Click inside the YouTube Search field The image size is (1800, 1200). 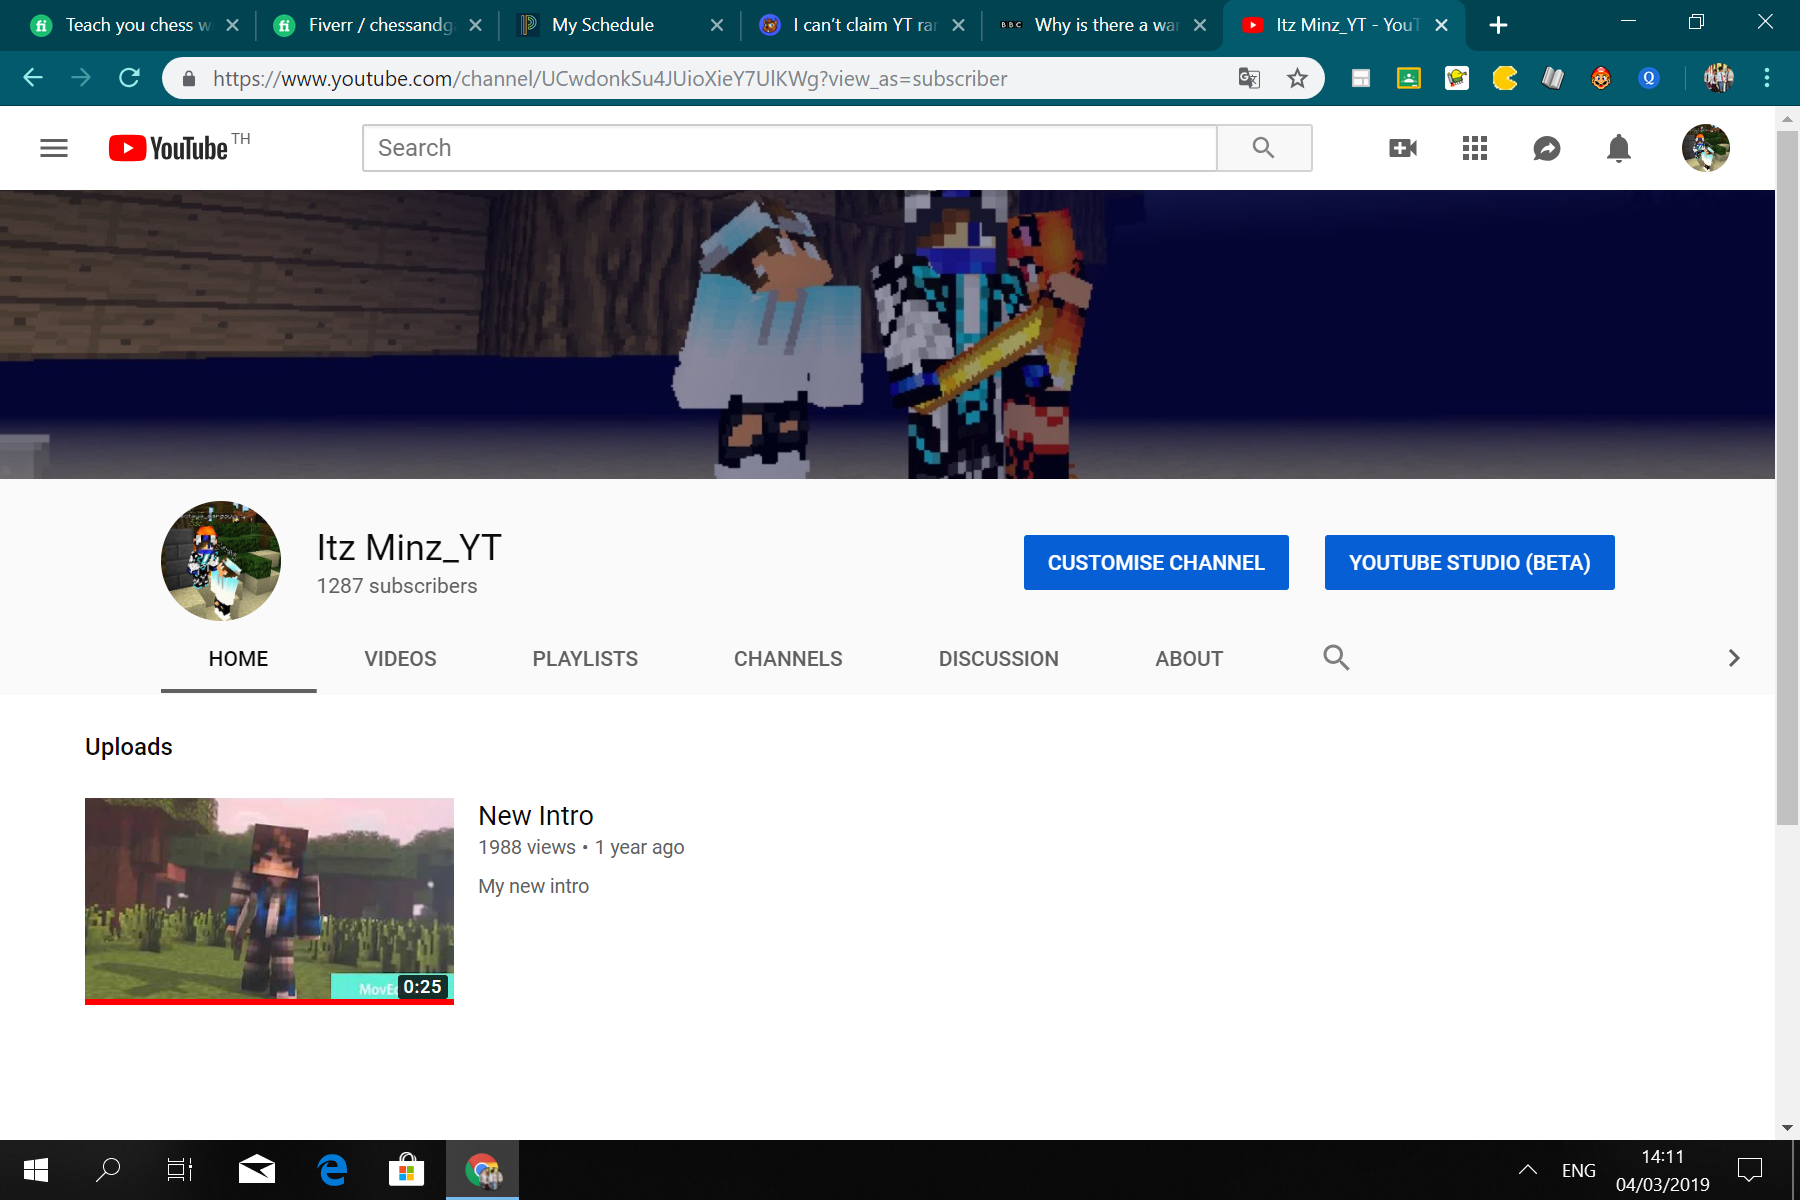pos(790,148)
